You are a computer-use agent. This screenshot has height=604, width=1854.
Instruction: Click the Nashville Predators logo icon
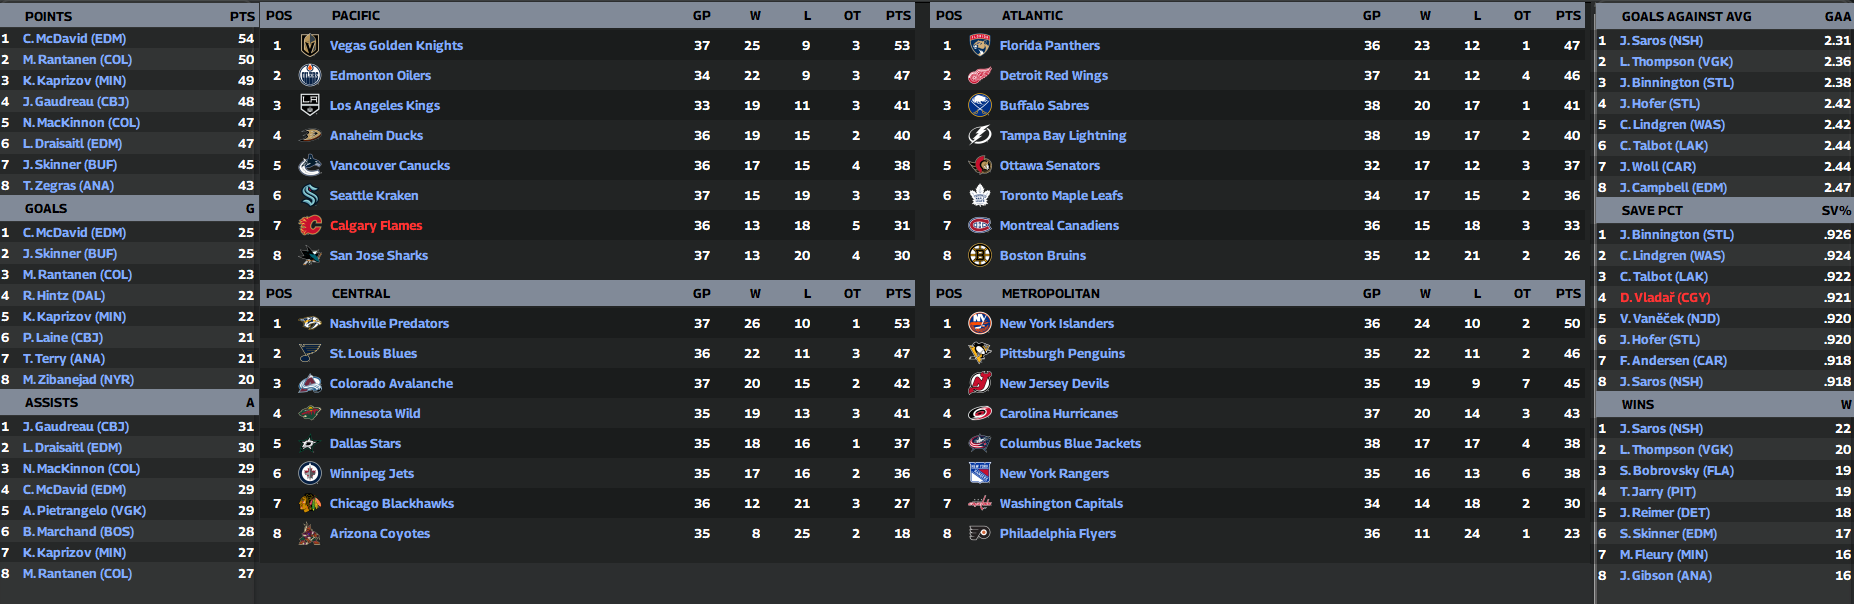310,323
